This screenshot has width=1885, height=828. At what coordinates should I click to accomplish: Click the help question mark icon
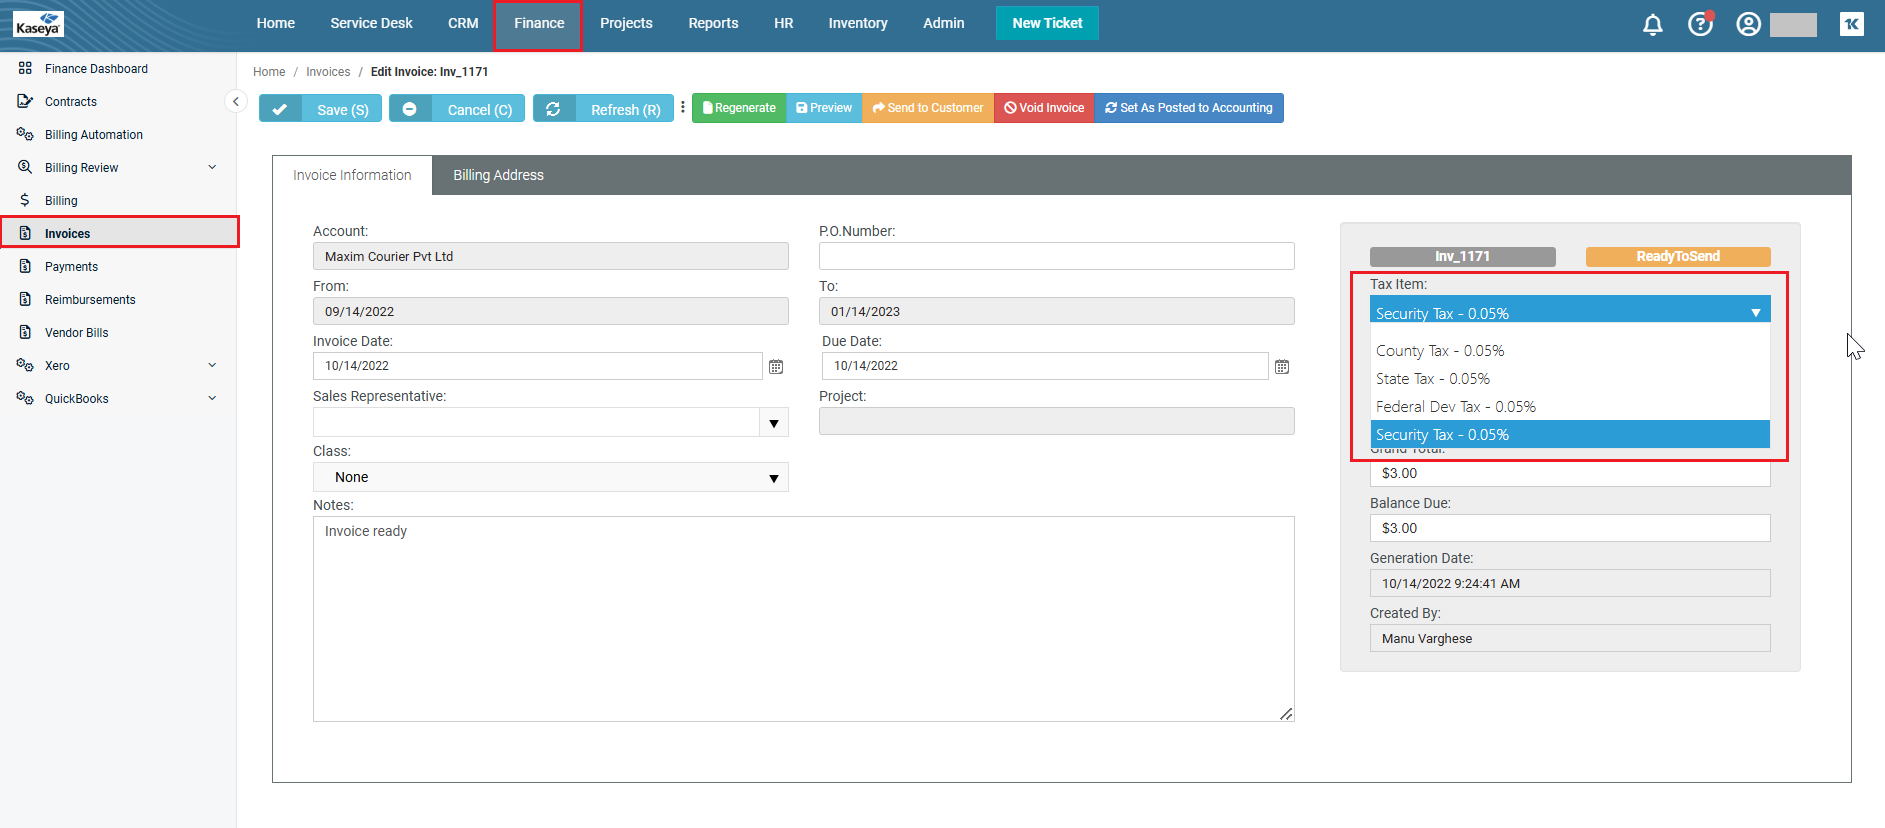click(x=1700, y=24)
